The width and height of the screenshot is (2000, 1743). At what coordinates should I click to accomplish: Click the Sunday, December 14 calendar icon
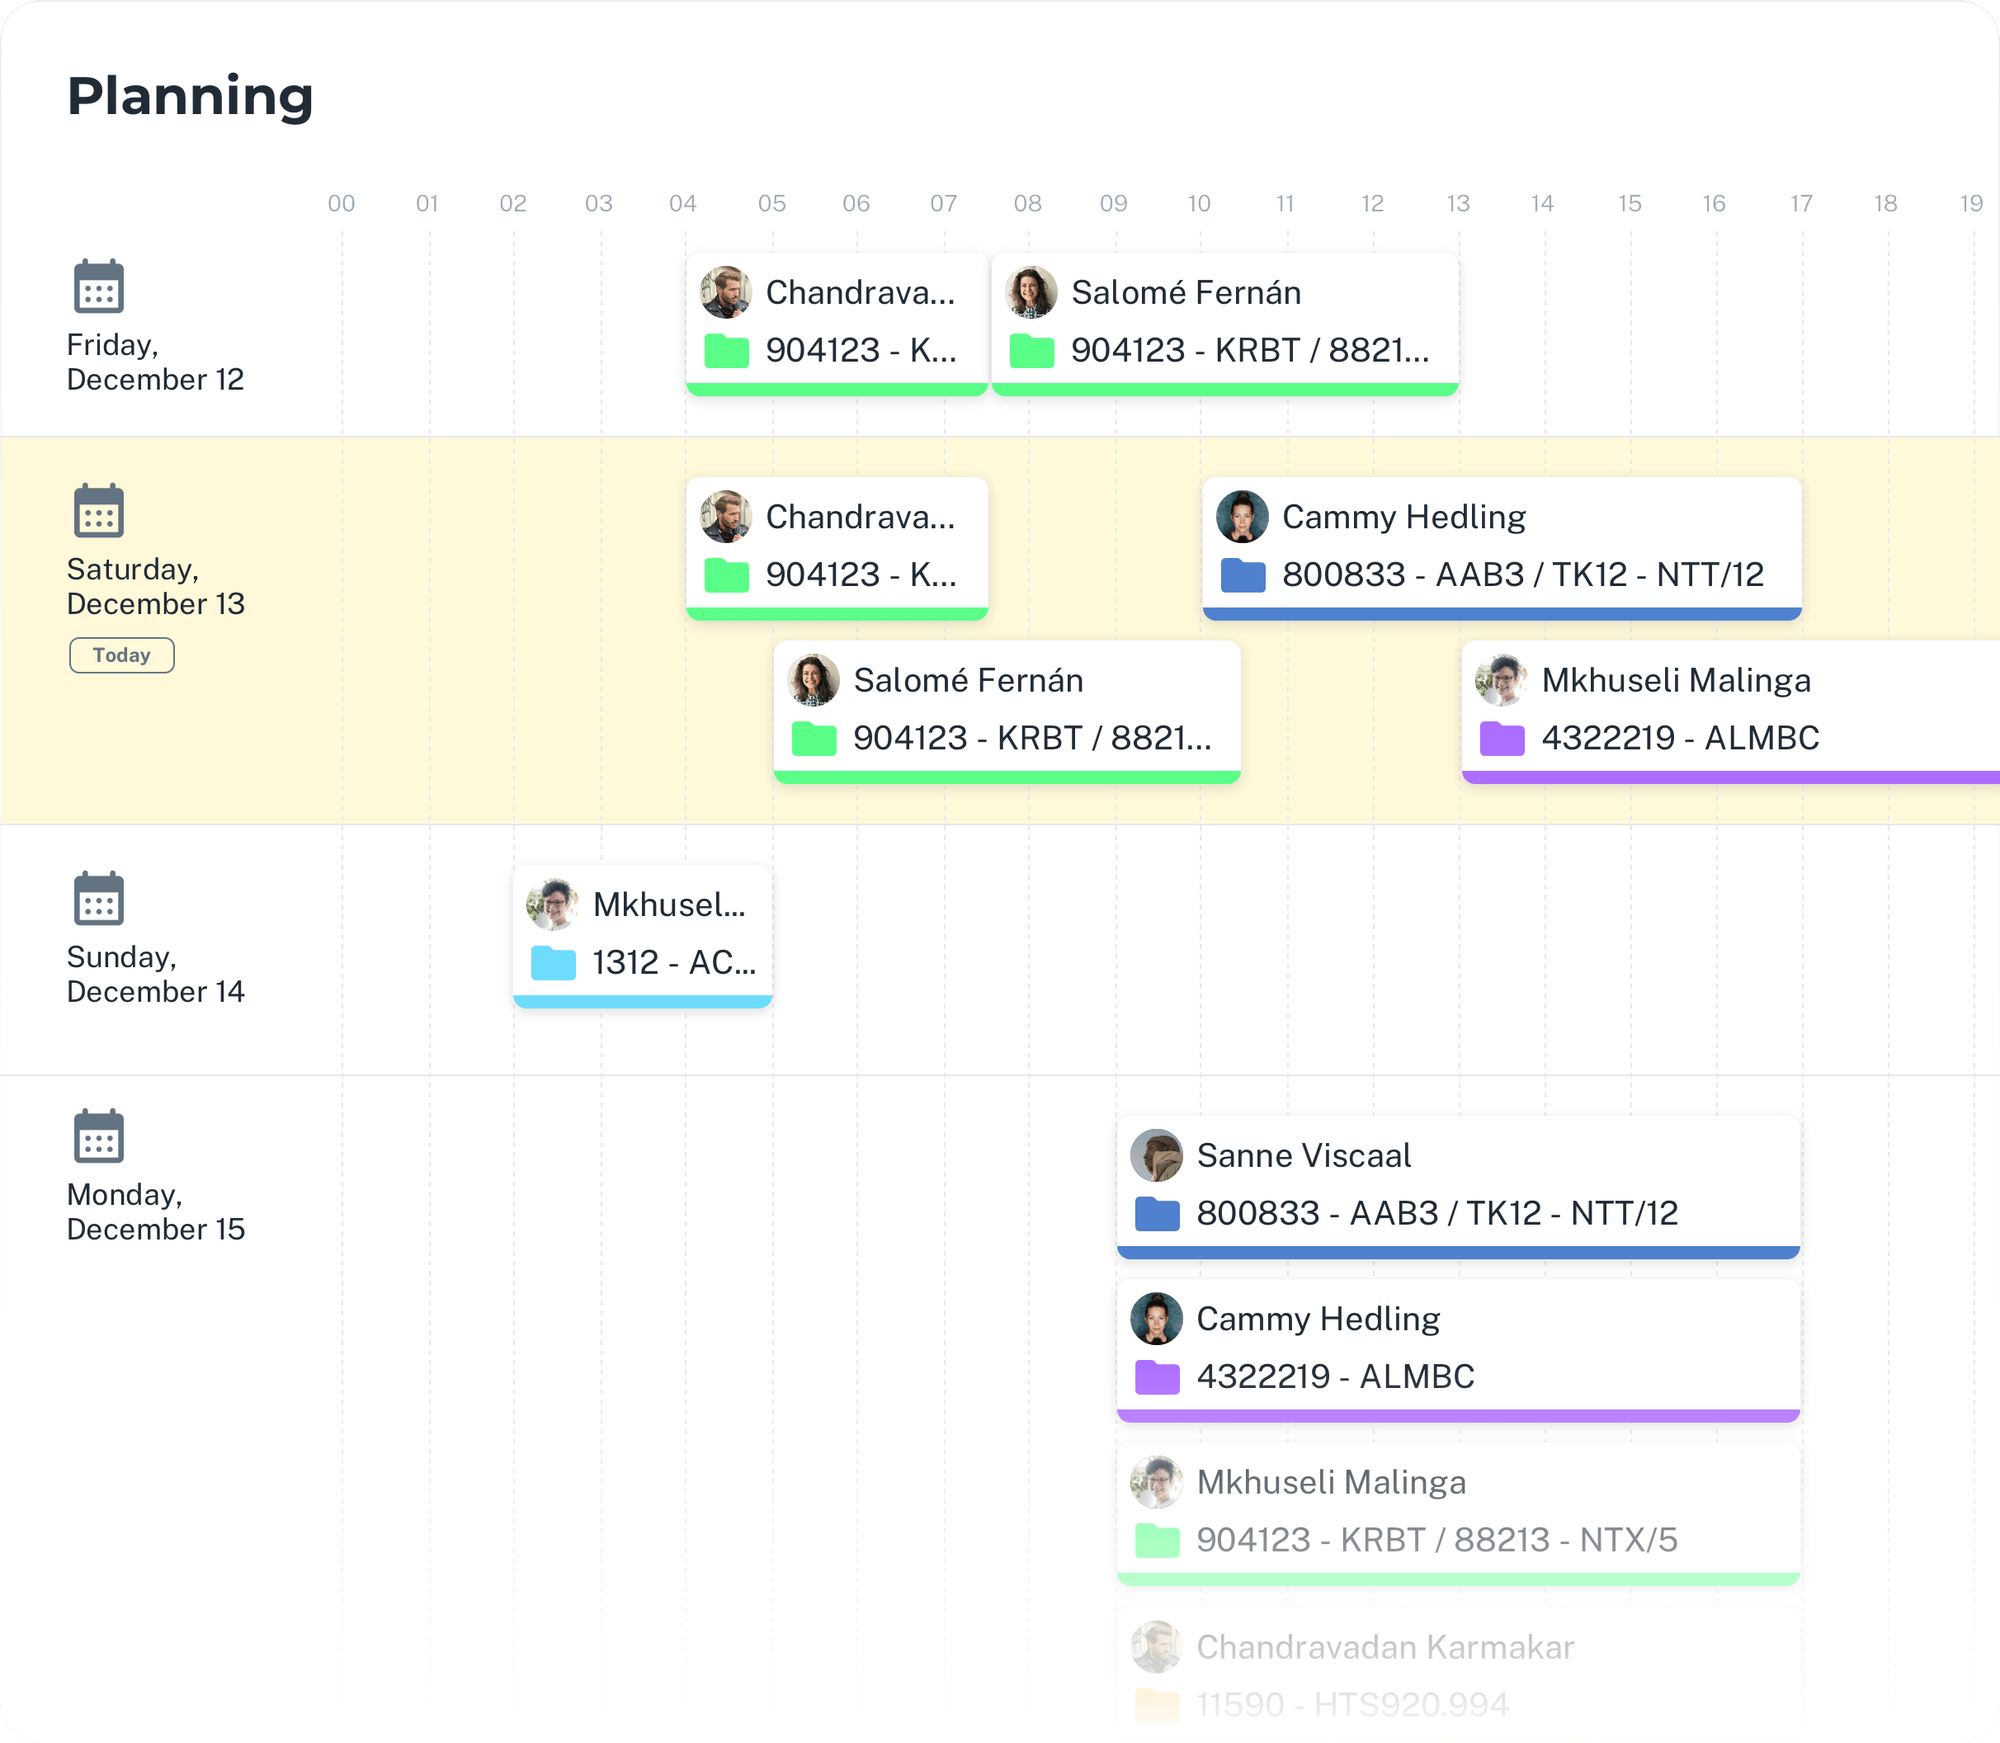coord(99,899)
